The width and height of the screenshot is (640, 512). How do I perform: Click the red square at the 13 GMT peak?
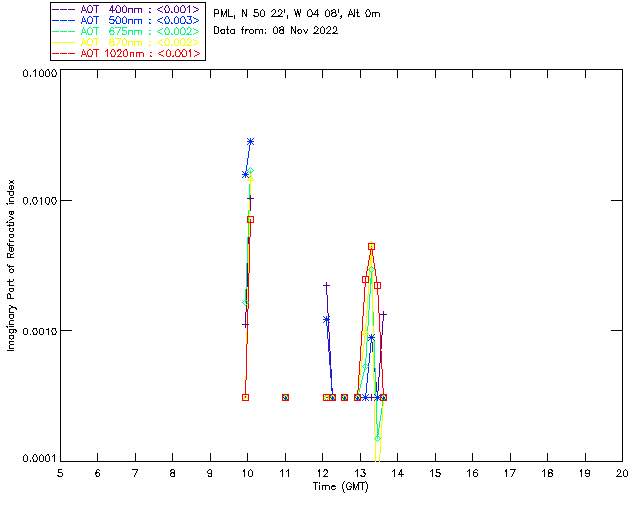pyautogui.click(x=371, y=246)
